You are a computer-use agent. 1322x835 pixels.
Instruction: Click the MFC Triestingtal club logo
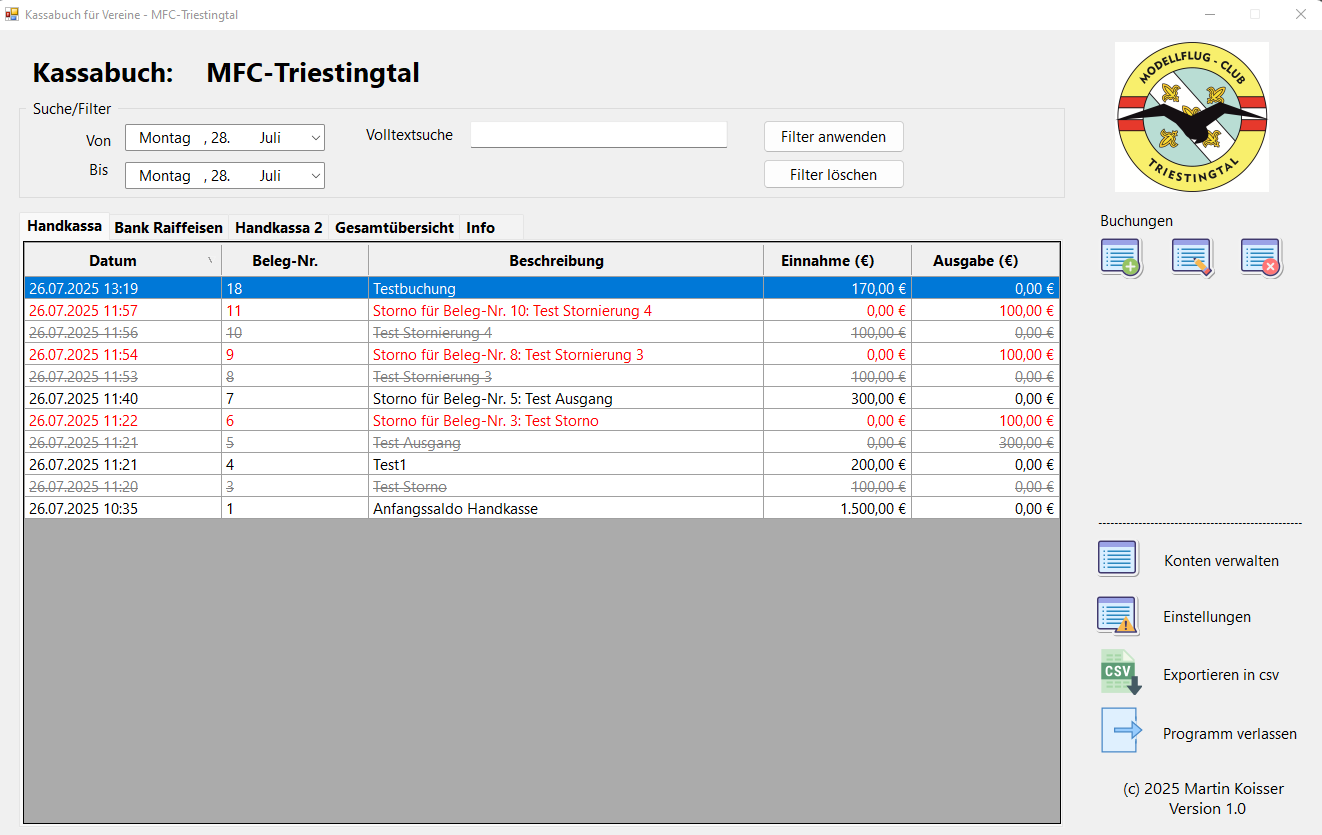click(1192, 117)
